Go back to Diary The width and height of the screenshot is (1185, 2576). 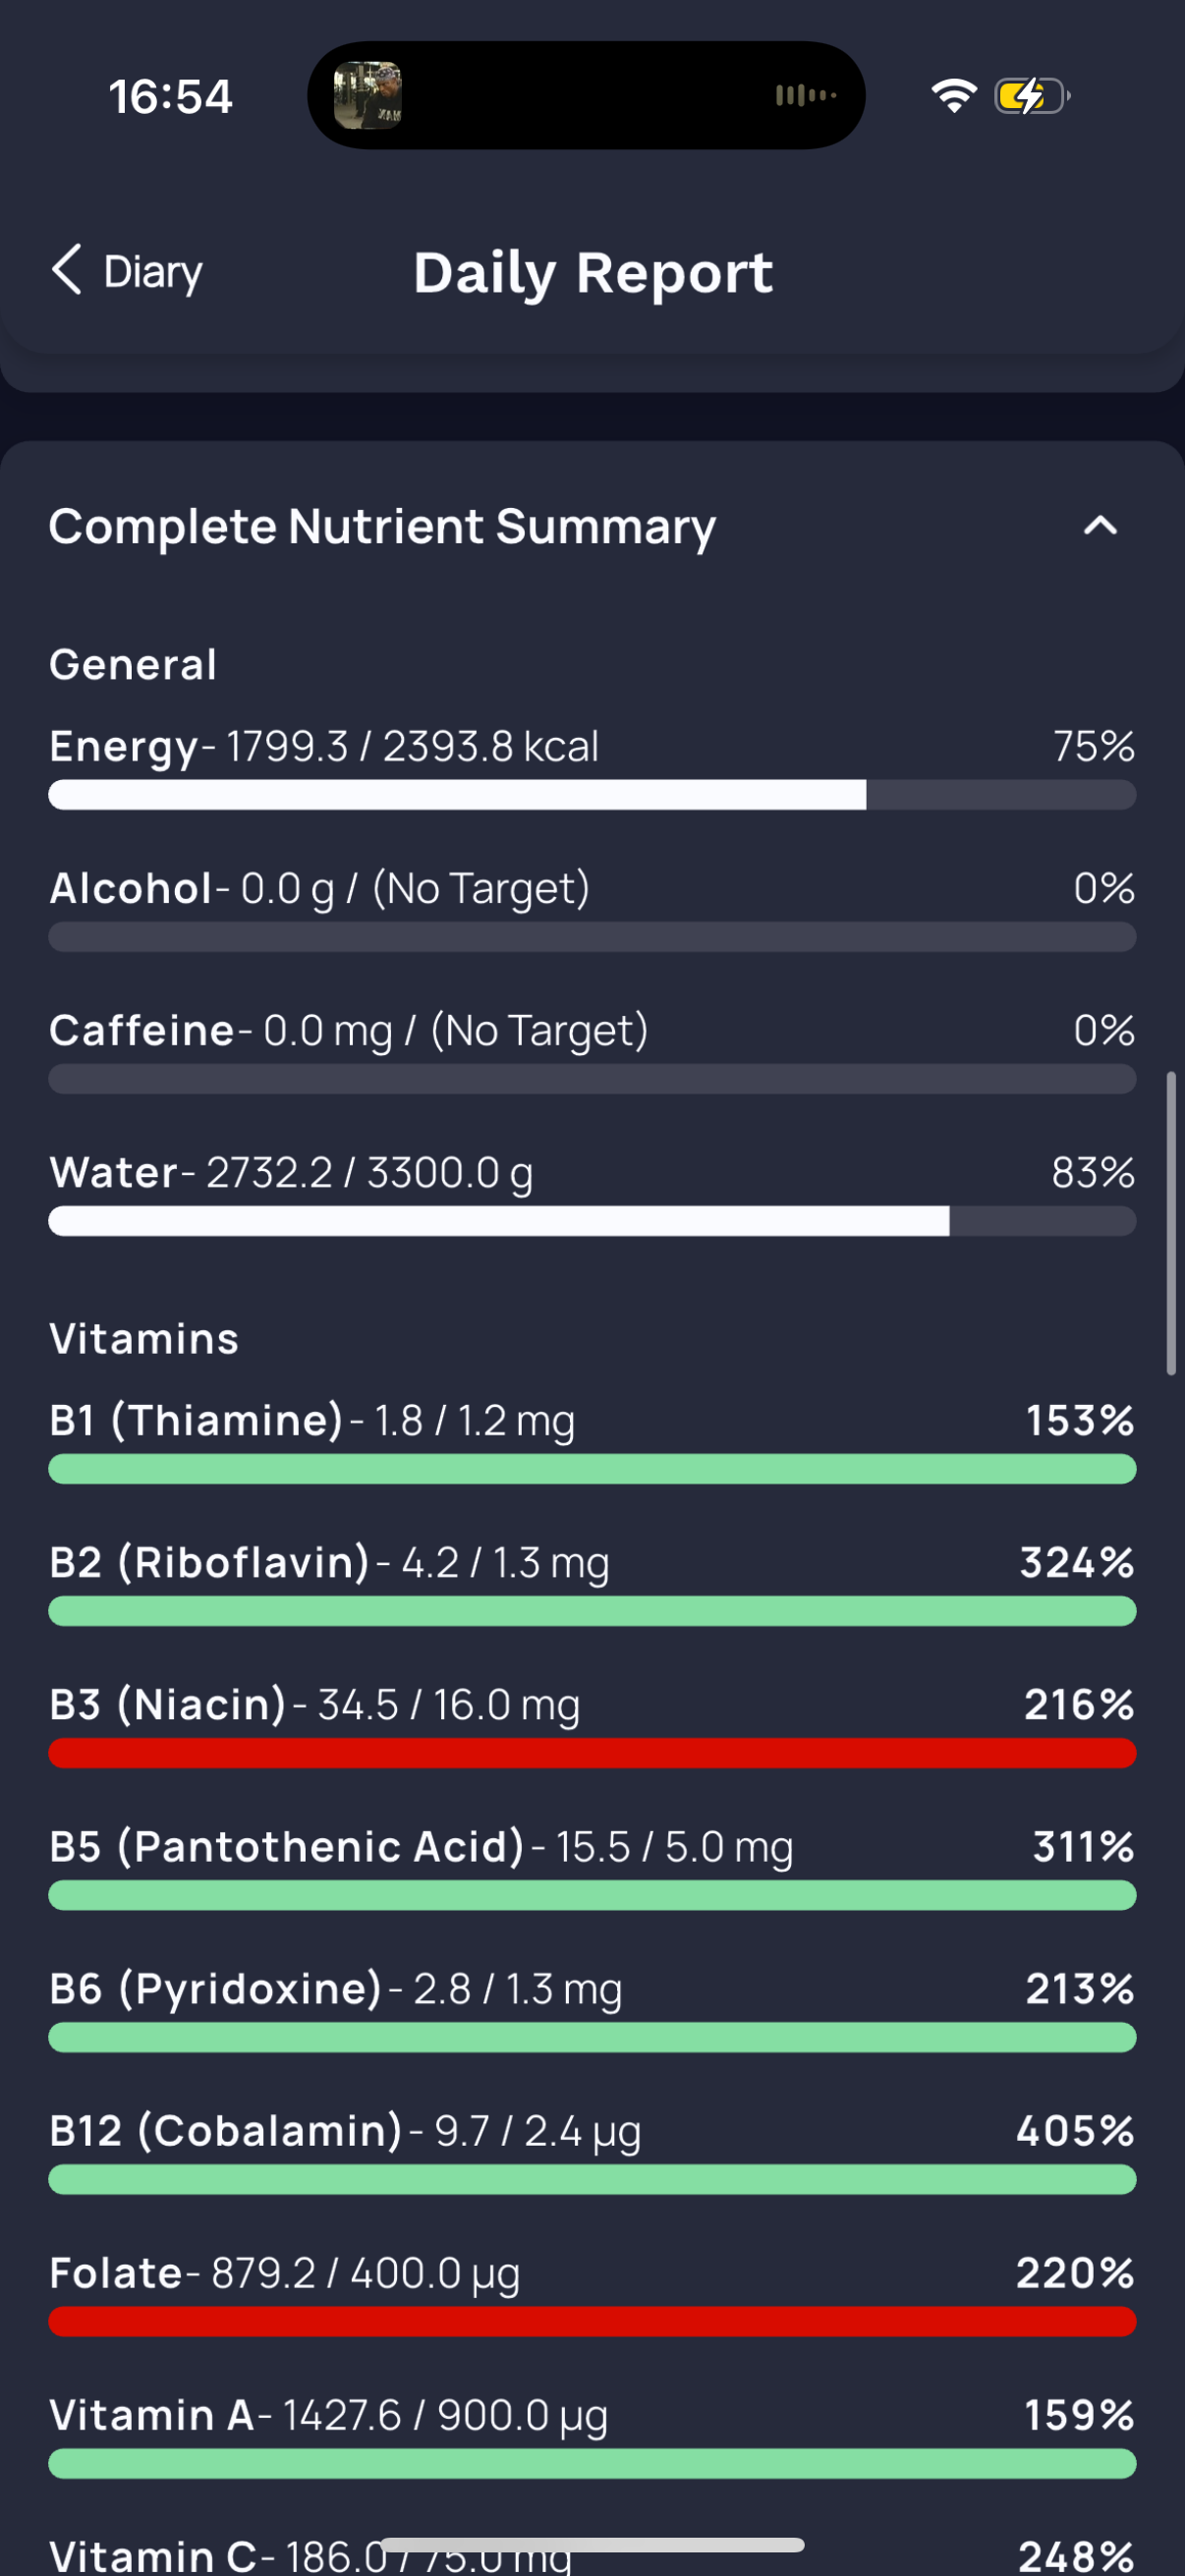click(x=127, y=271)
